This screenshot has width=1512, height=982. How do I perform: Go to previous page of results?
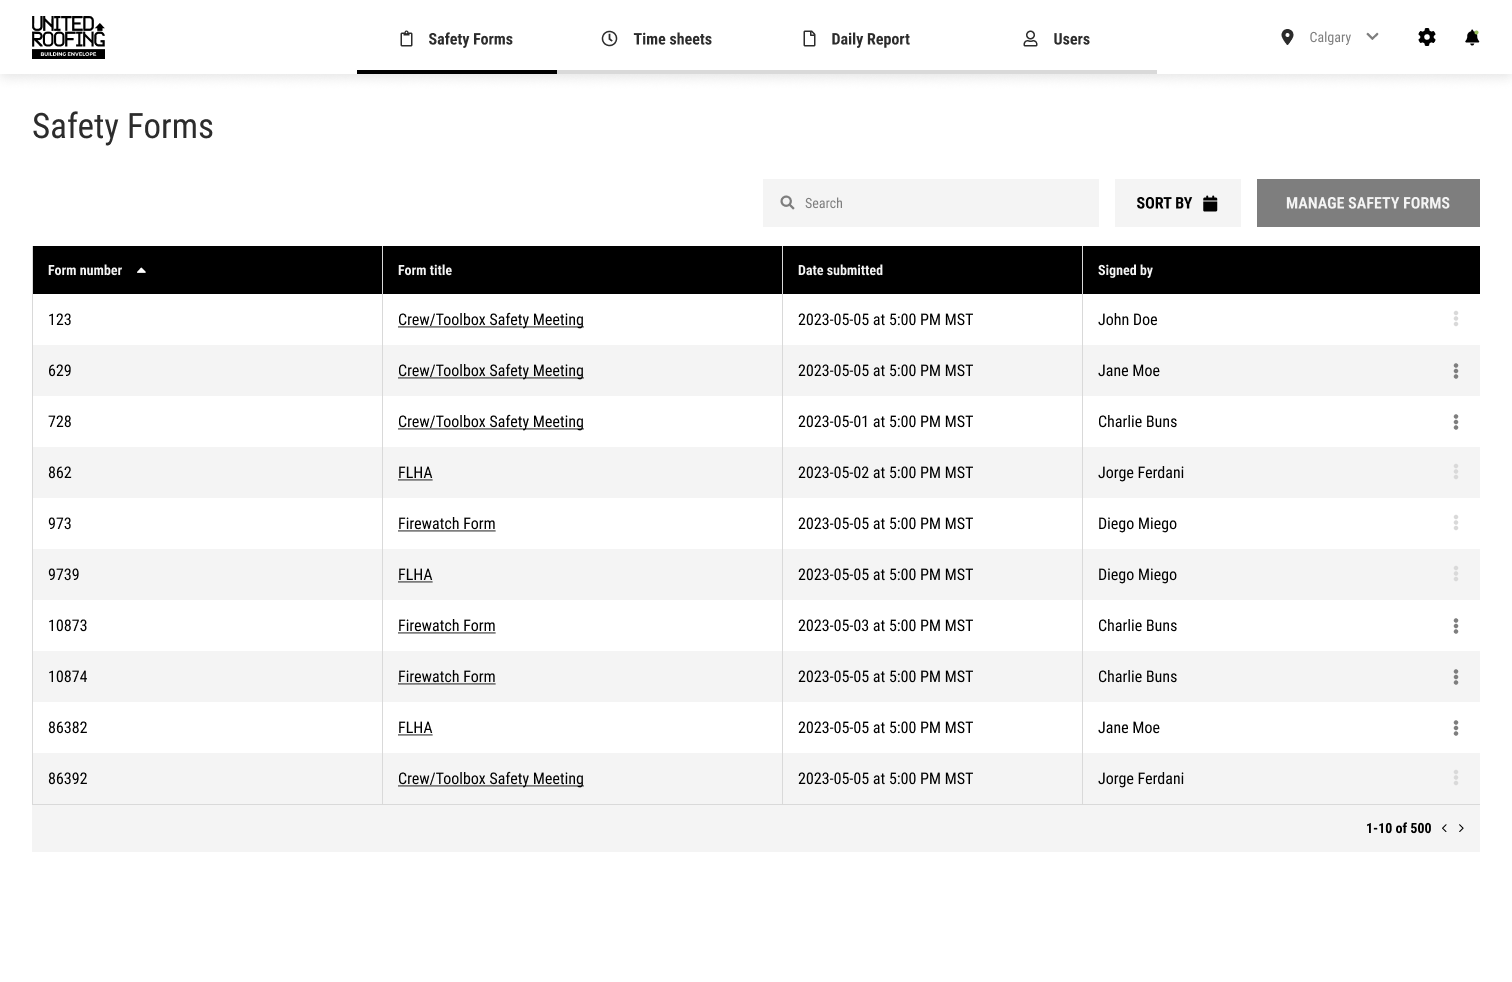(x=1444, y=828)
